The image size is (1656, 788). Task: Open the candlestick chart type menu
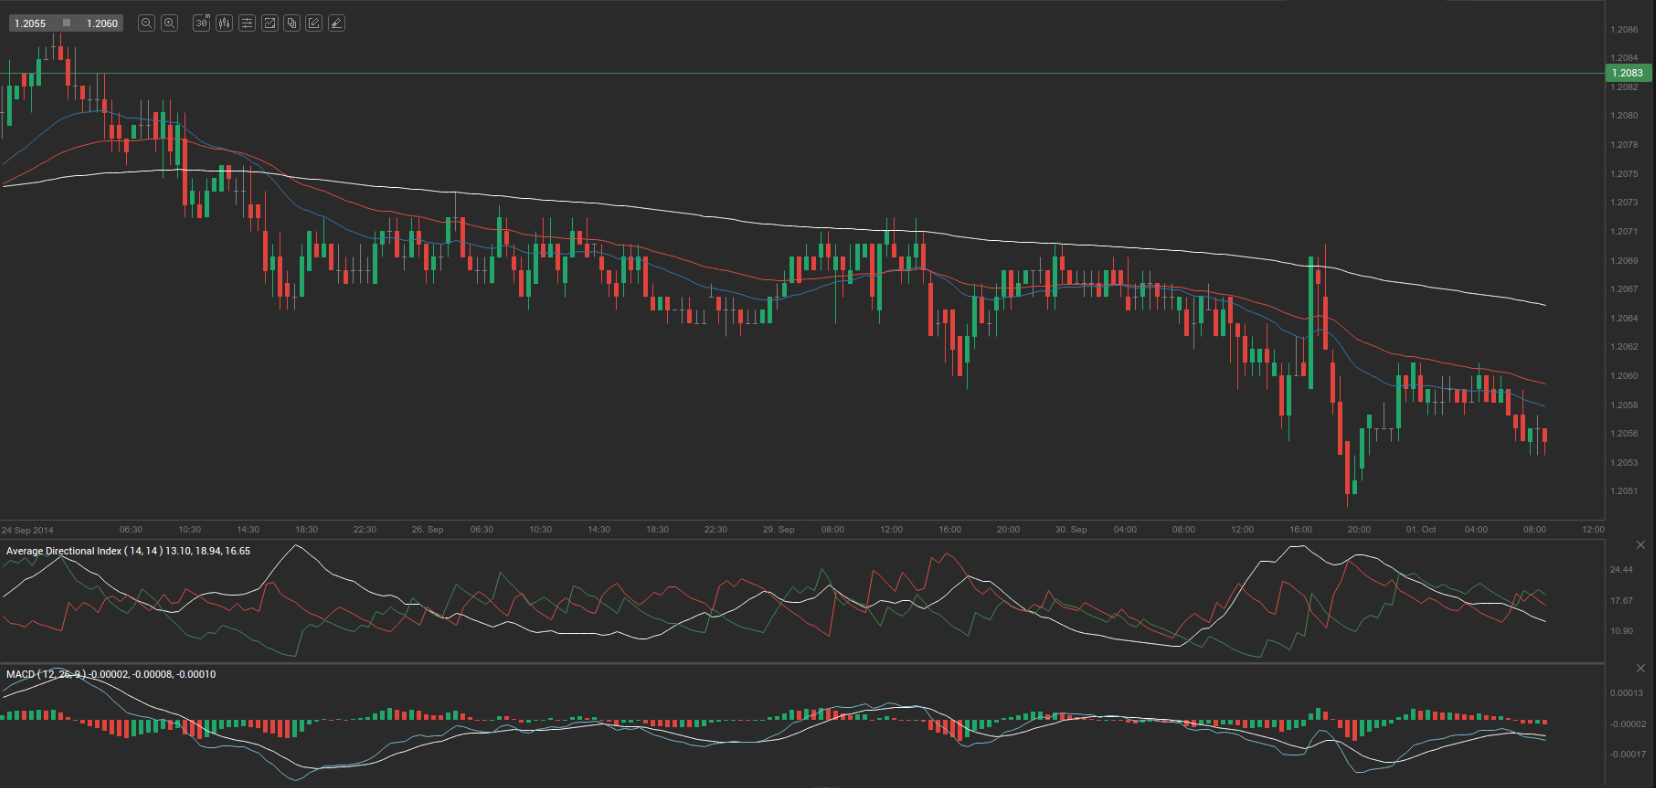[224, 23]
